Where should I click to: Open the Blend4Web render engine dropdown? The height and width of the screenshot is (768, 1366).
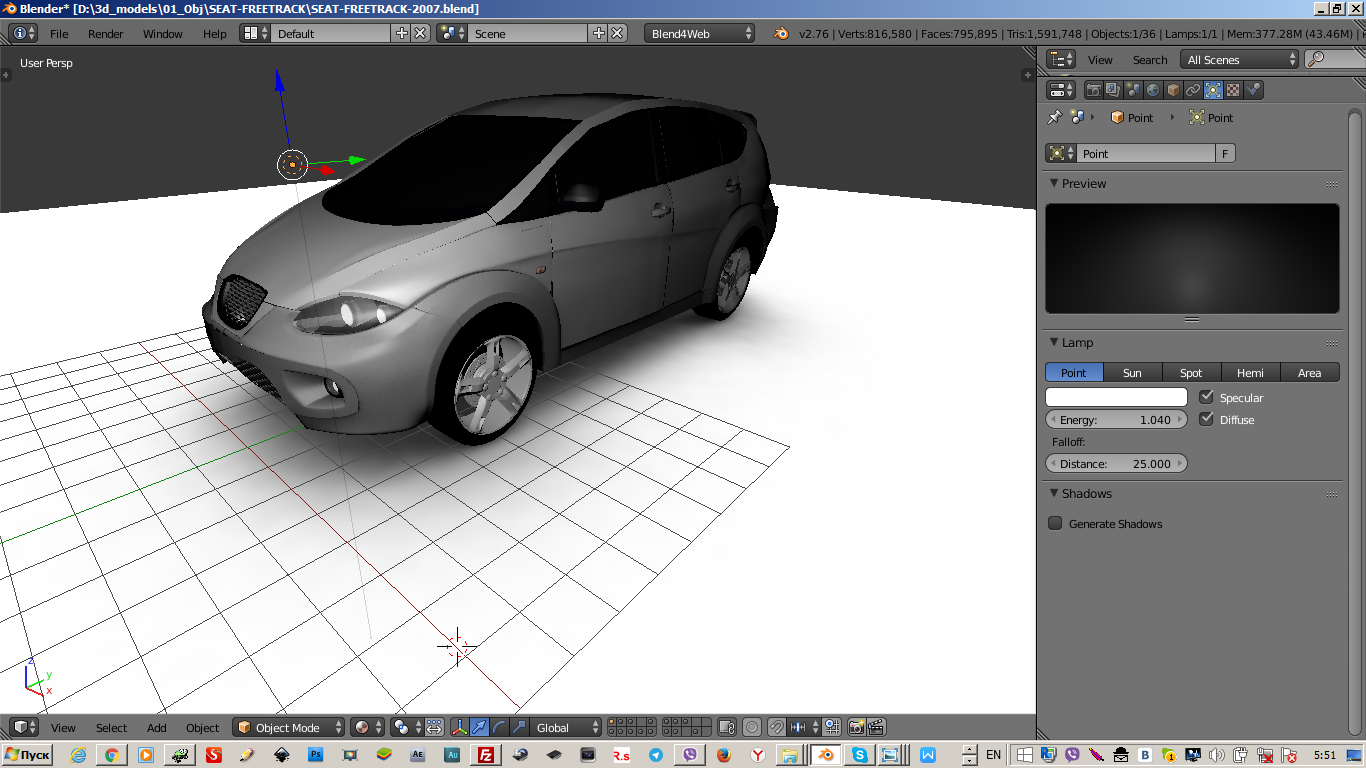700,33
